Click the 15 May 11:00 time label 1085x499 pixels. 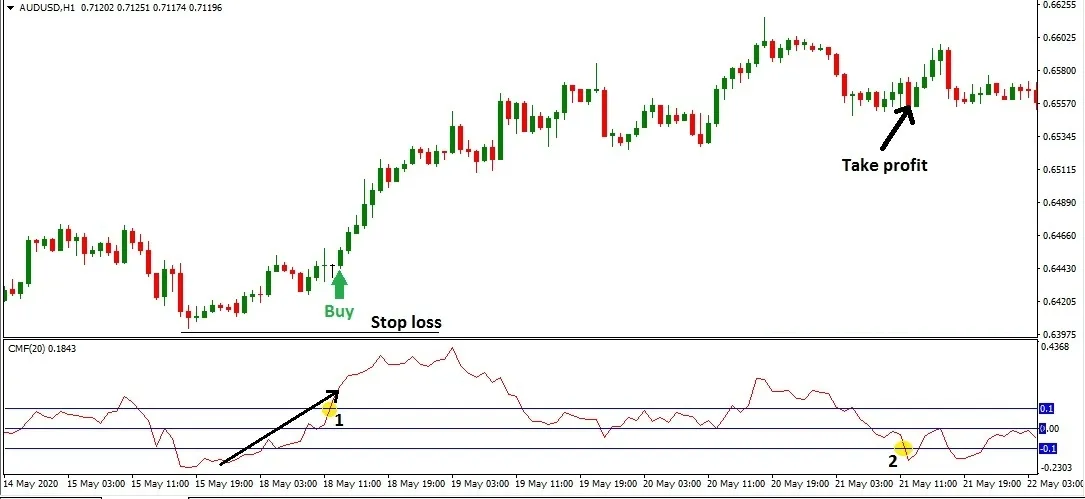click(x=160, y=482)
